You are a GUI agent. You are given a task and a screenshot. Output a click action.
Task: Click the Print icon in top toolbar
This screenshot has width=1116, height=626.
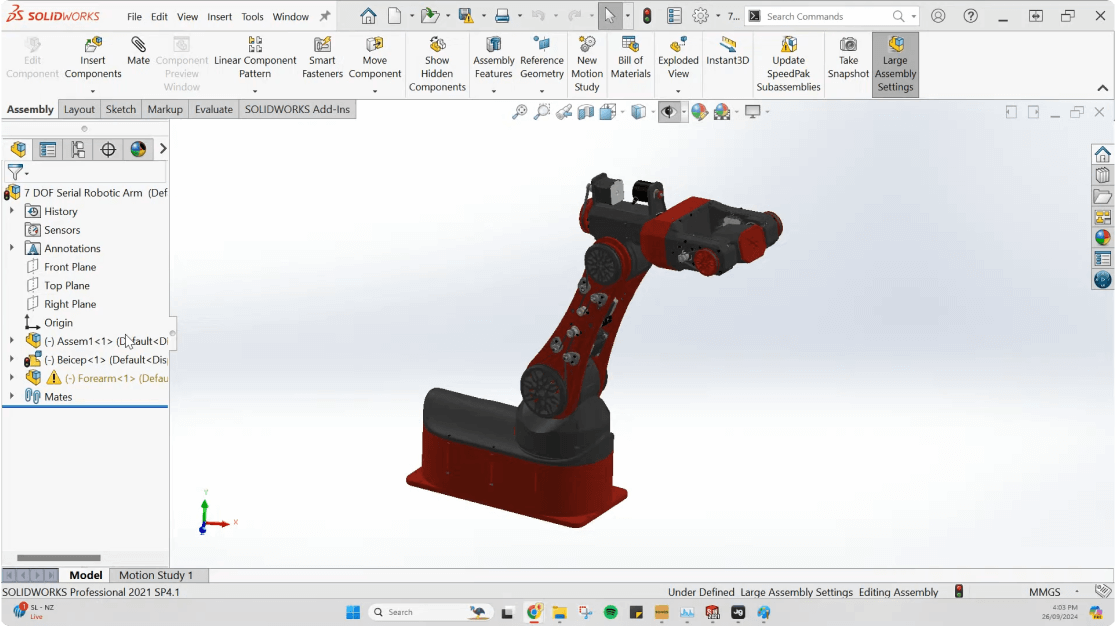click(502, 16)
